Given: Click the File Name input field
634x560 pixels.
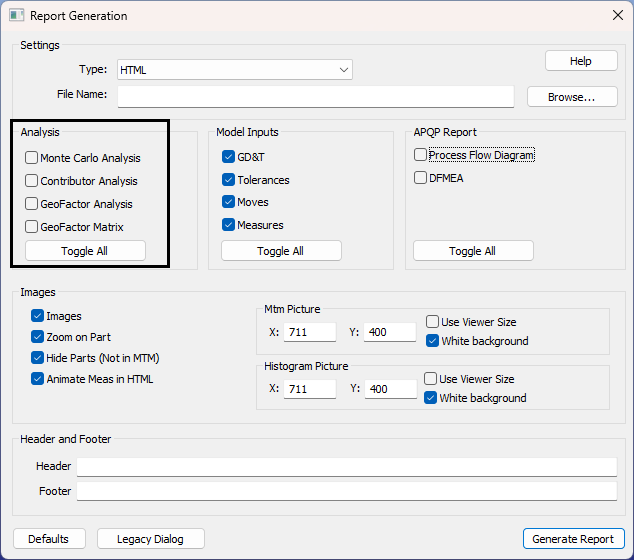Looking at the screenshot, I should pyautogui.click(x=315, y=96).
